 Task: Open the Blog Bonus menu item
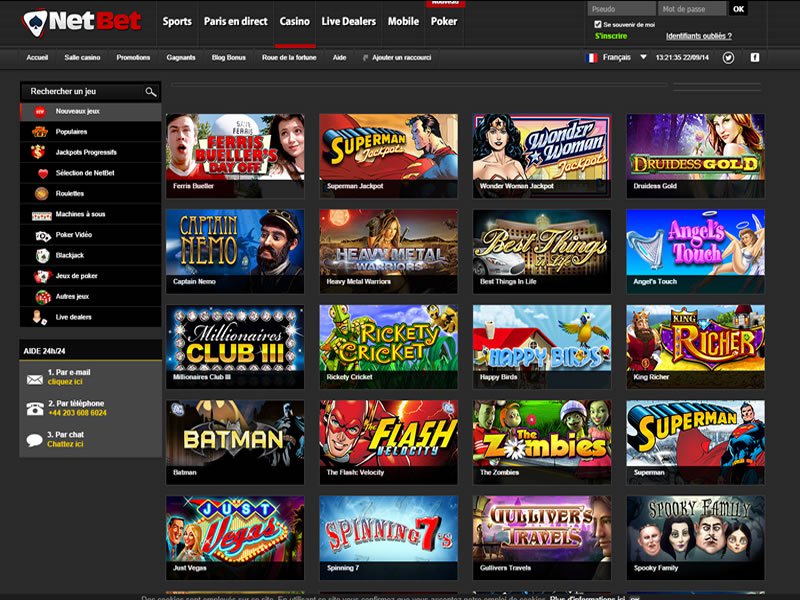(x=229, y=58)
